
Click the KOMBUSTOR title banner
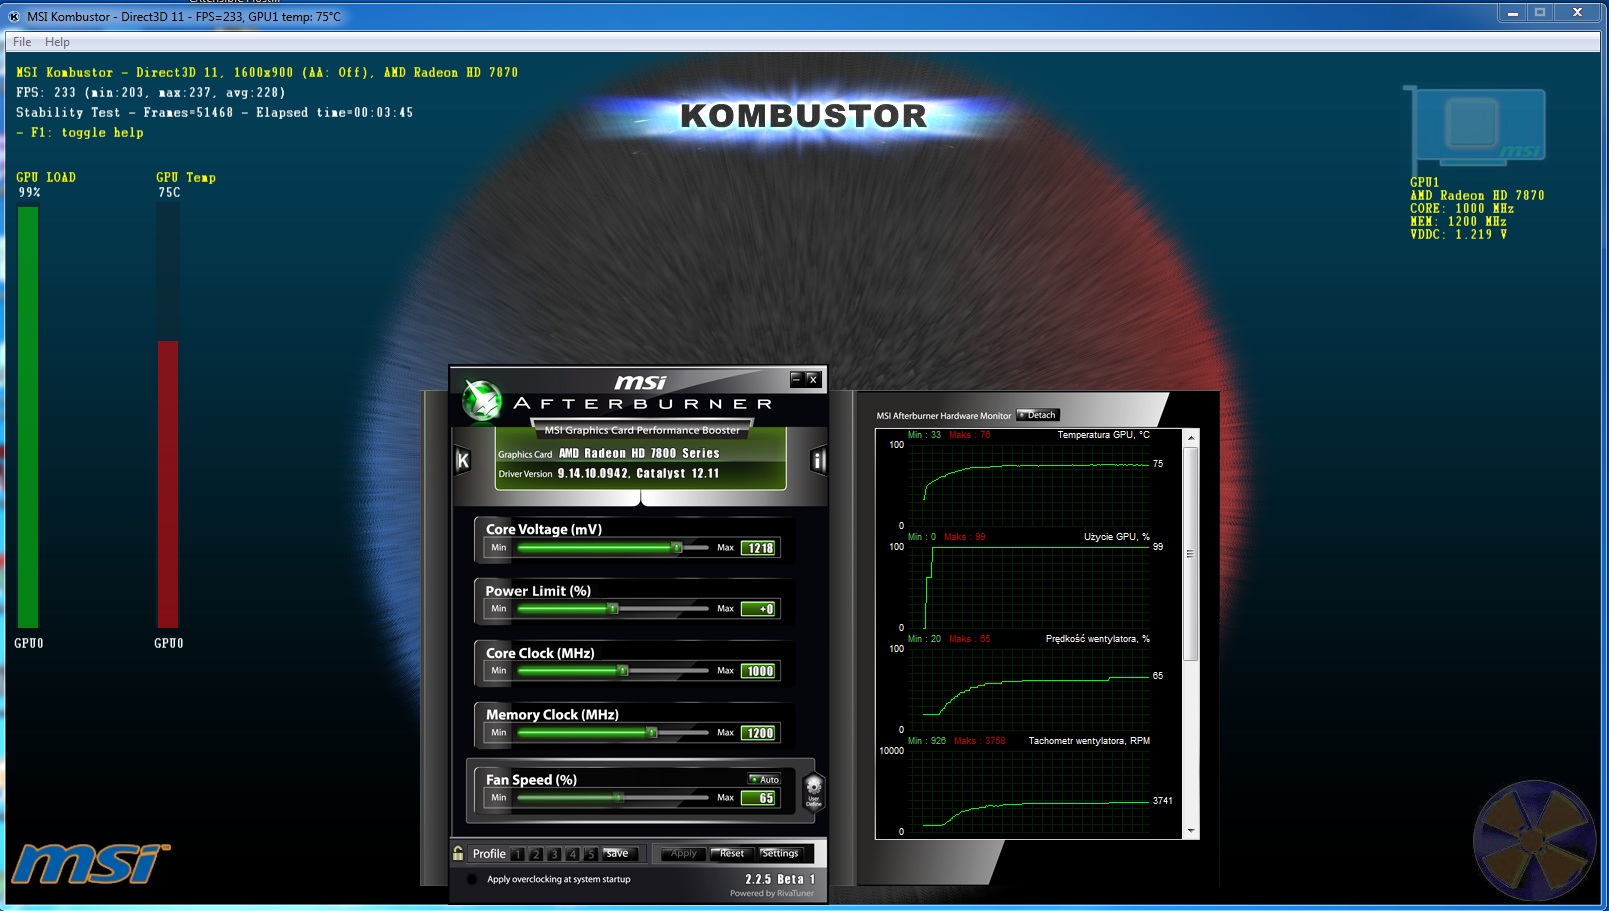803,116
